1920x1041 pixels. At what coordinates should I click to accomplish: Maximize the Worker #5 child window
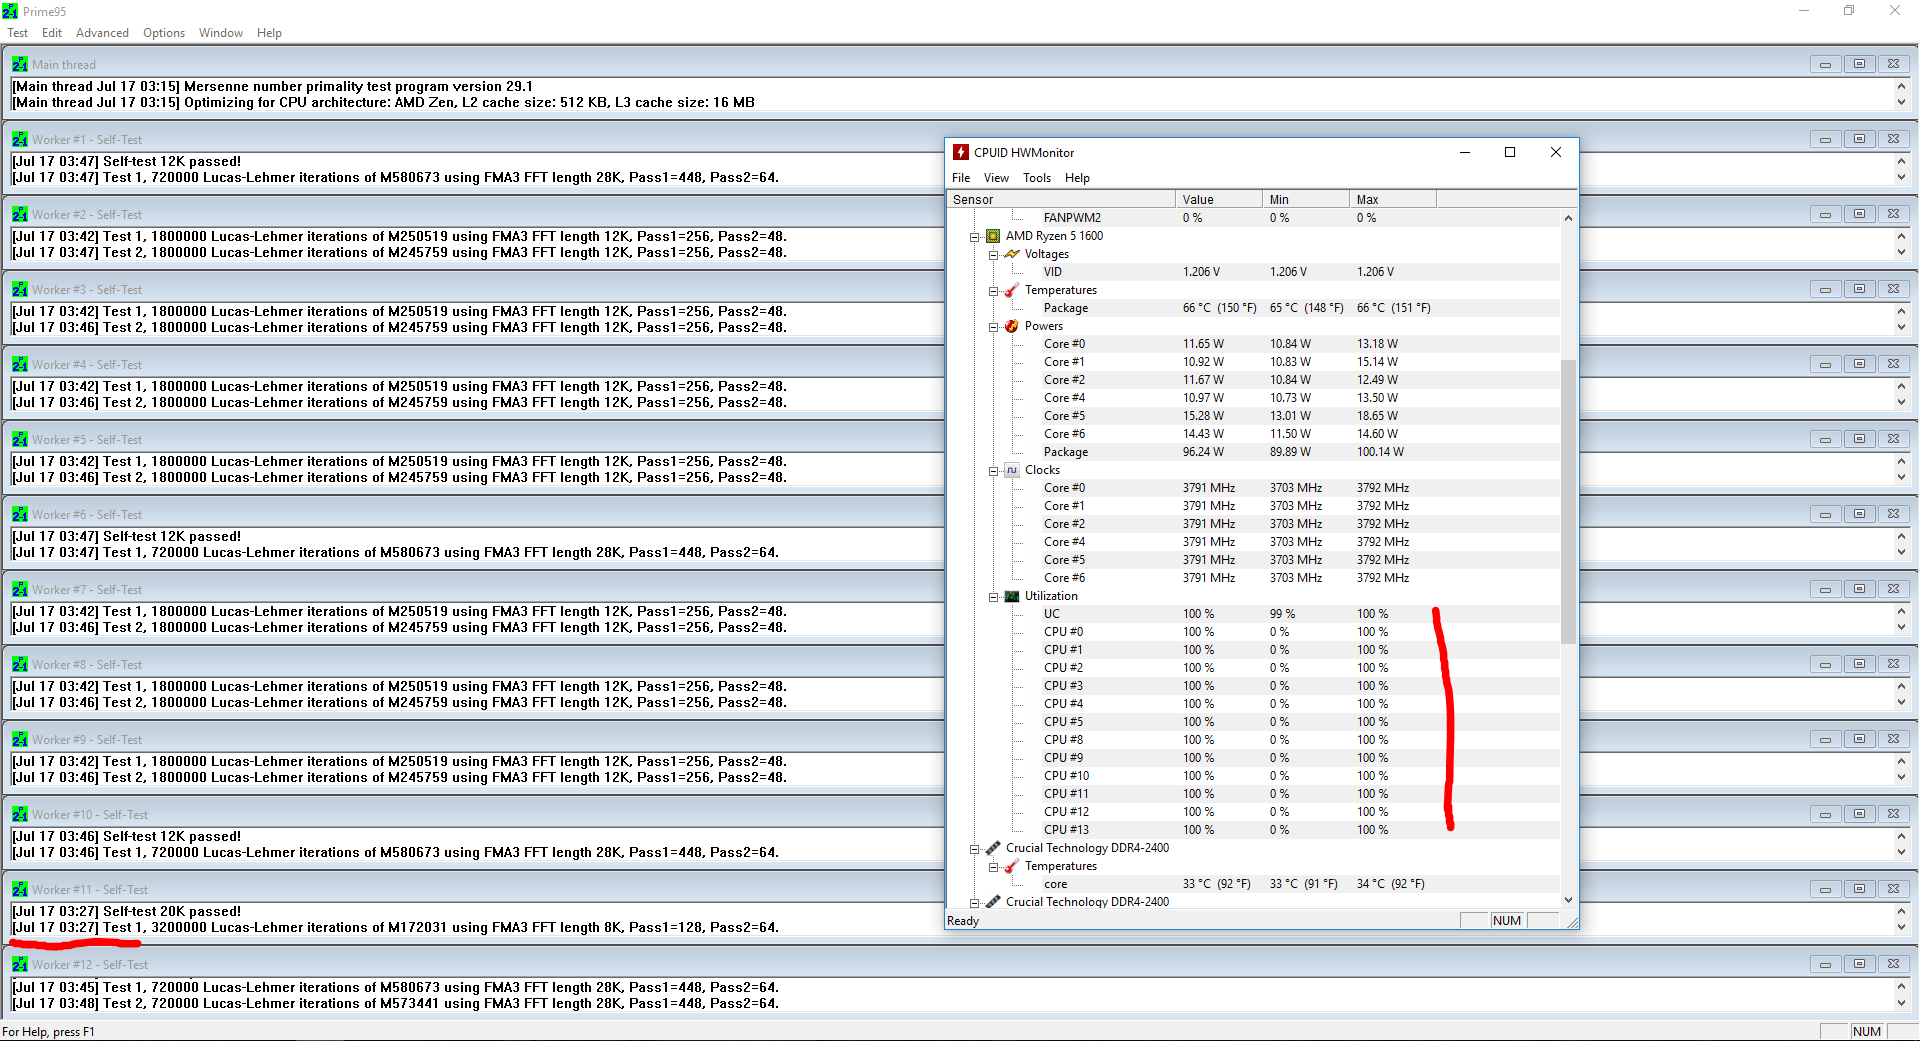(1859, 439)
